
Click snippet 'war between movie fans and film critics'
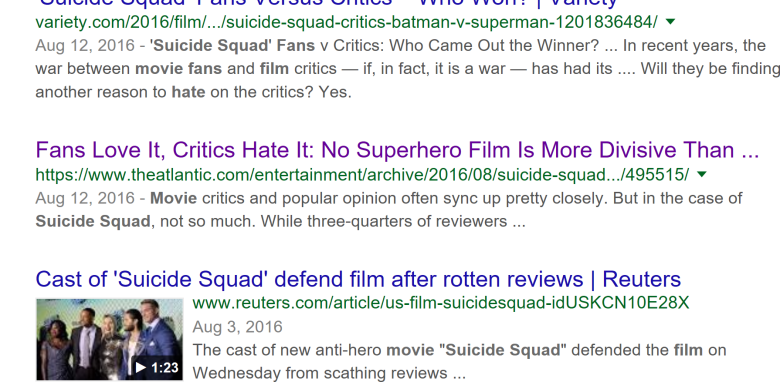(x=186, y=68)
